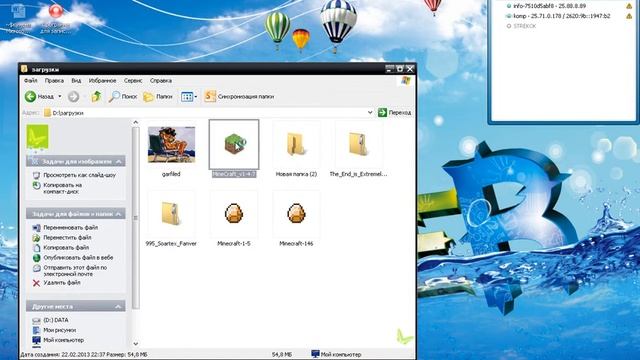This screenshot has width=640, height=360.
Task: Open Мои рисунки in other places
Action: point(60,330)
